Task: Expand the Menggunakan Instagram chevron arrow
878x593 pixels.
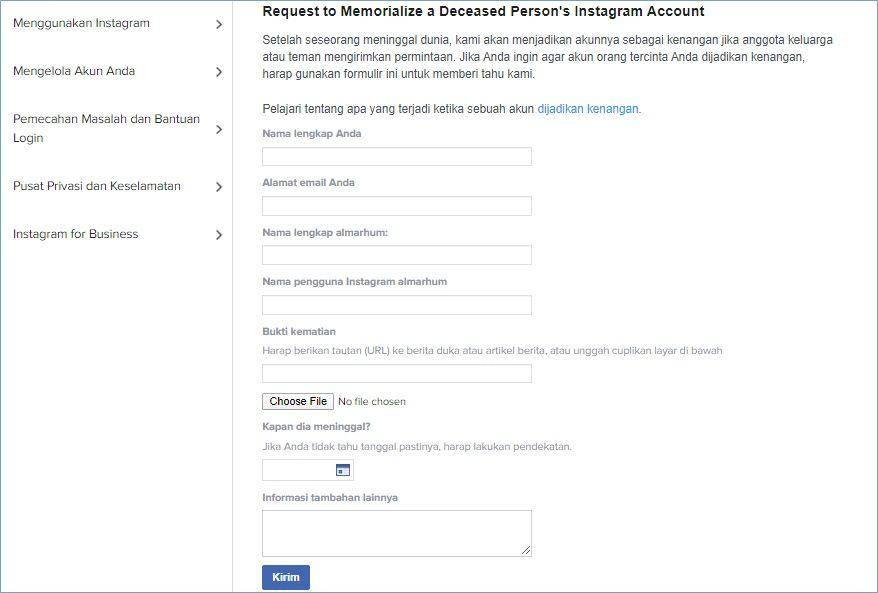Action: click(x=219, y=25)
